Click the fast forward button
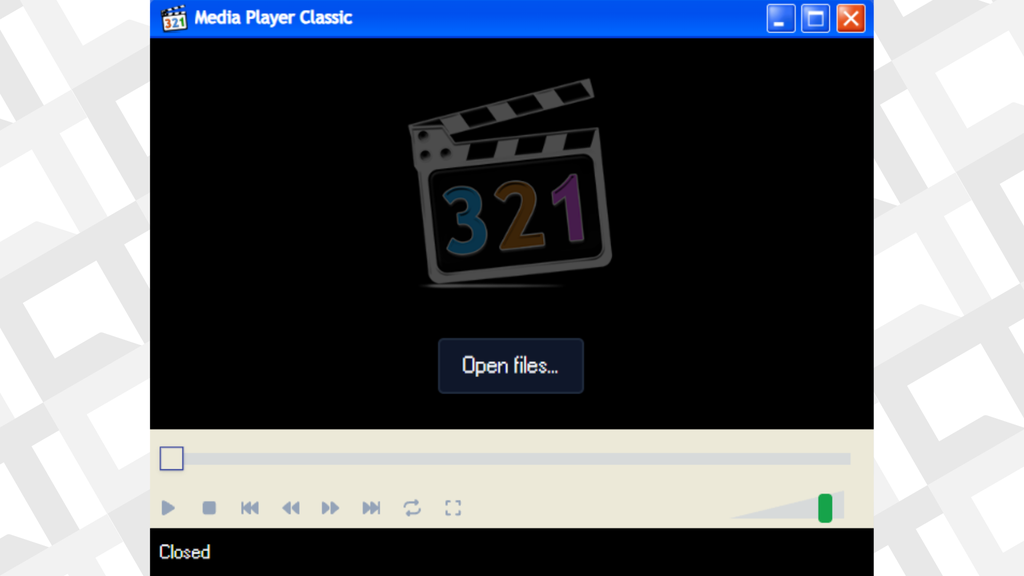1024x576 pixels. tap(330, 507)
